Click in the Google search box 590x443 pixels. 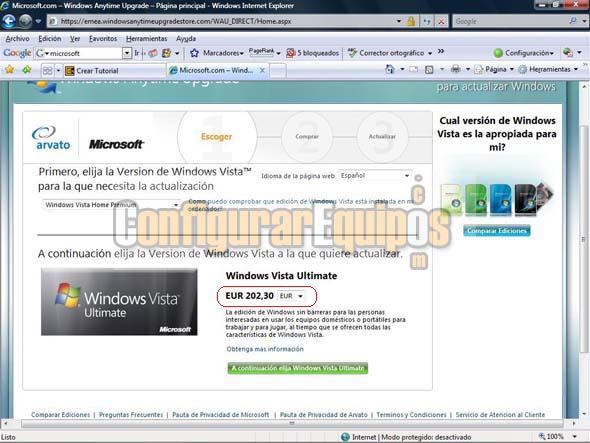coord(512,21)
